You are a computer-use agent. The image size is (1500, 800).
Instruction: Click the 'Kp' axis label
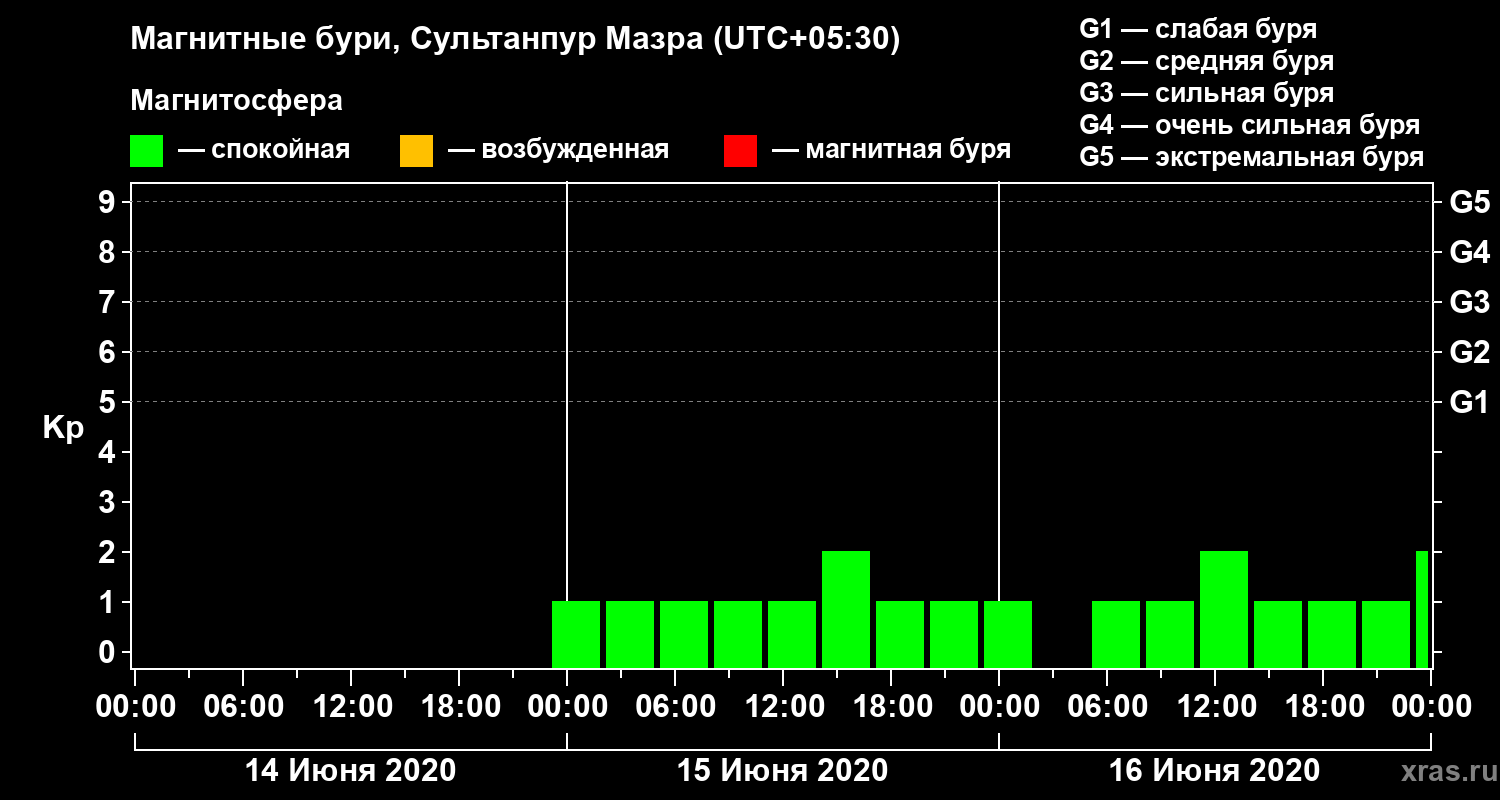point(62,428)
